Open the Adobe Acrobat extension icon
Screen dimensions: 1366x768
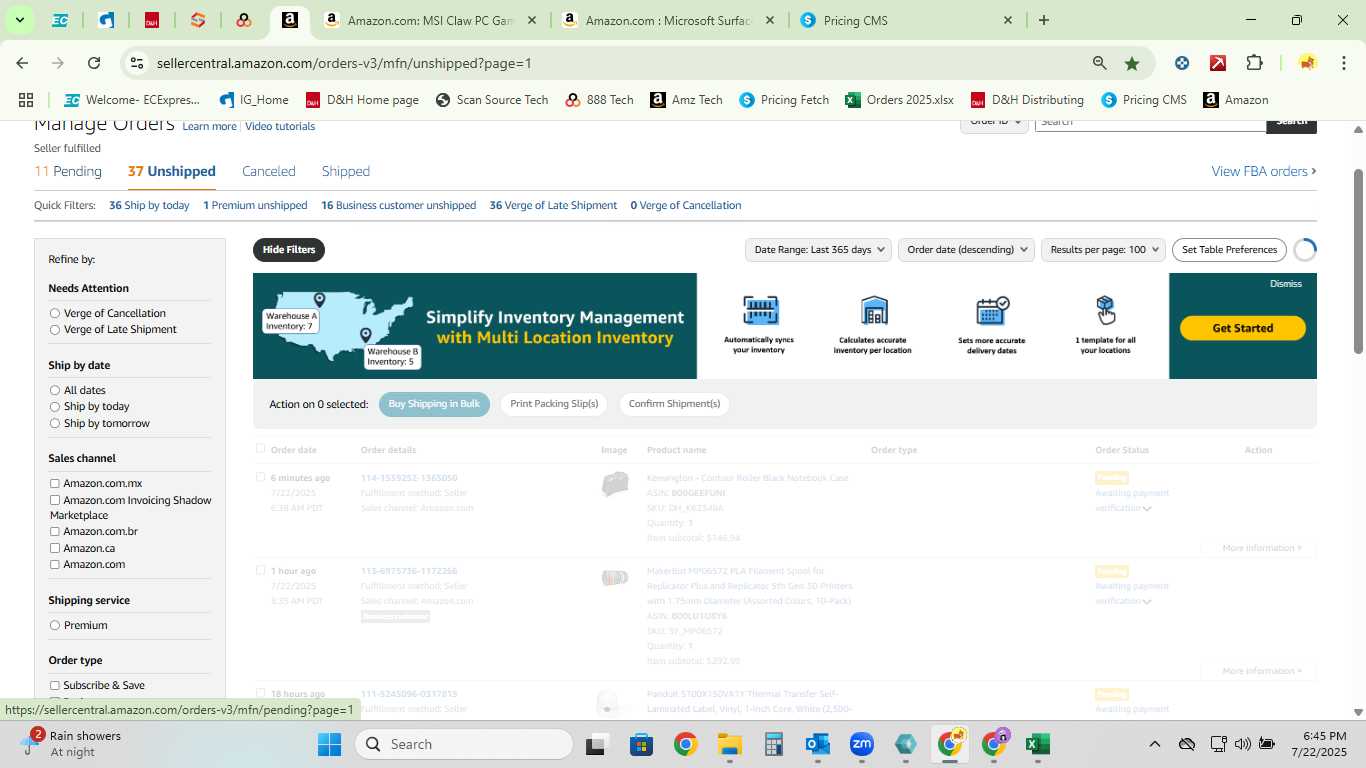(1218, 63)
